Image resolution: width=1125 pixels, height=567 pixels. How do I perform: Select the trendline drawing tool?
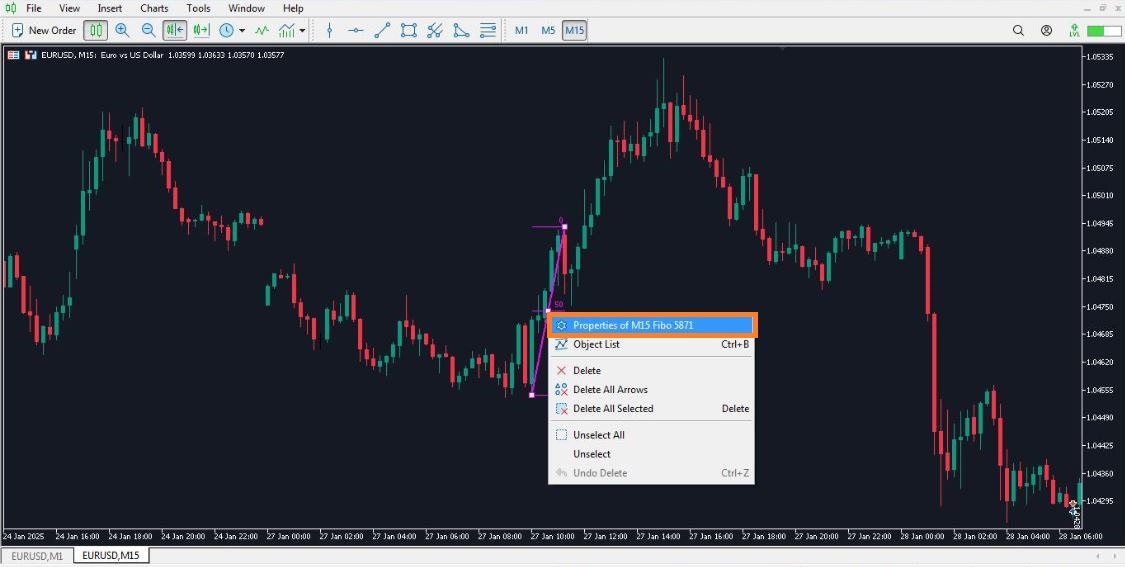382,30
